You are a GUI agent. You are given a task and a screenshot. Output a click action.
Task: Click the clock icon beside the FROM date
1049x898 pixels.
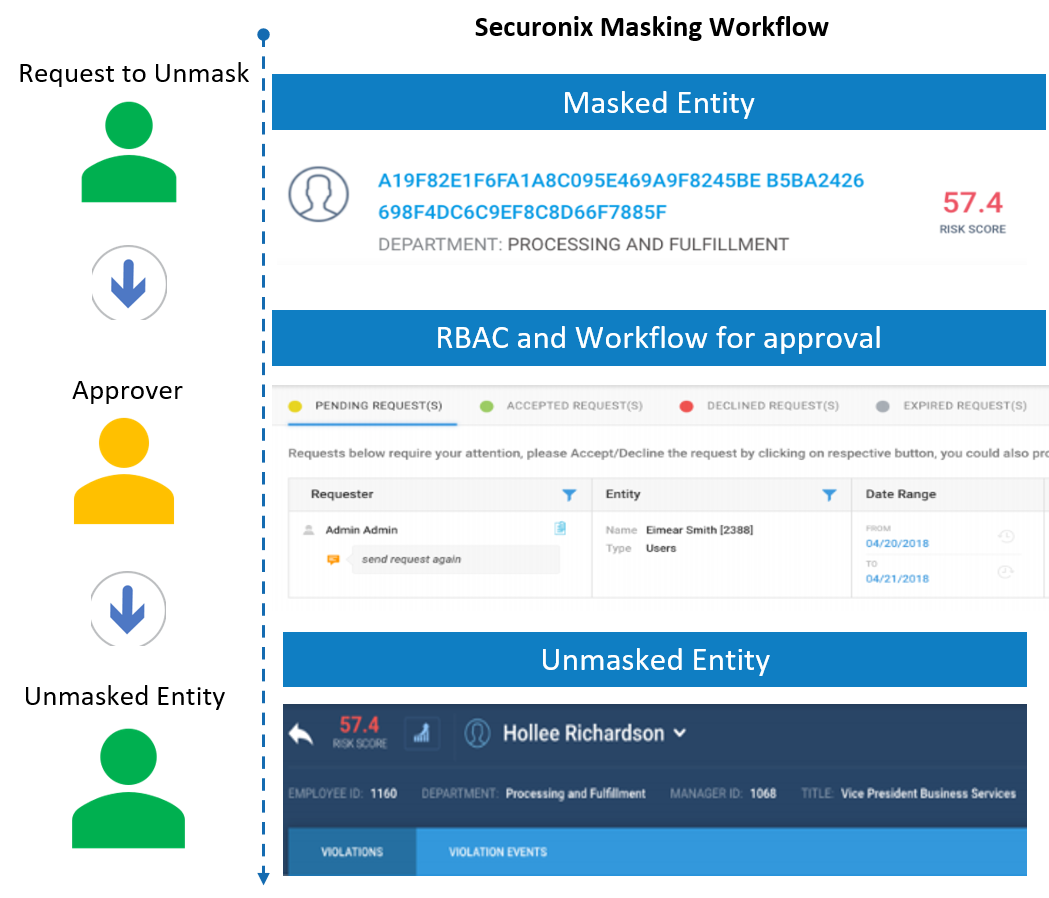tap(1006, 537)
